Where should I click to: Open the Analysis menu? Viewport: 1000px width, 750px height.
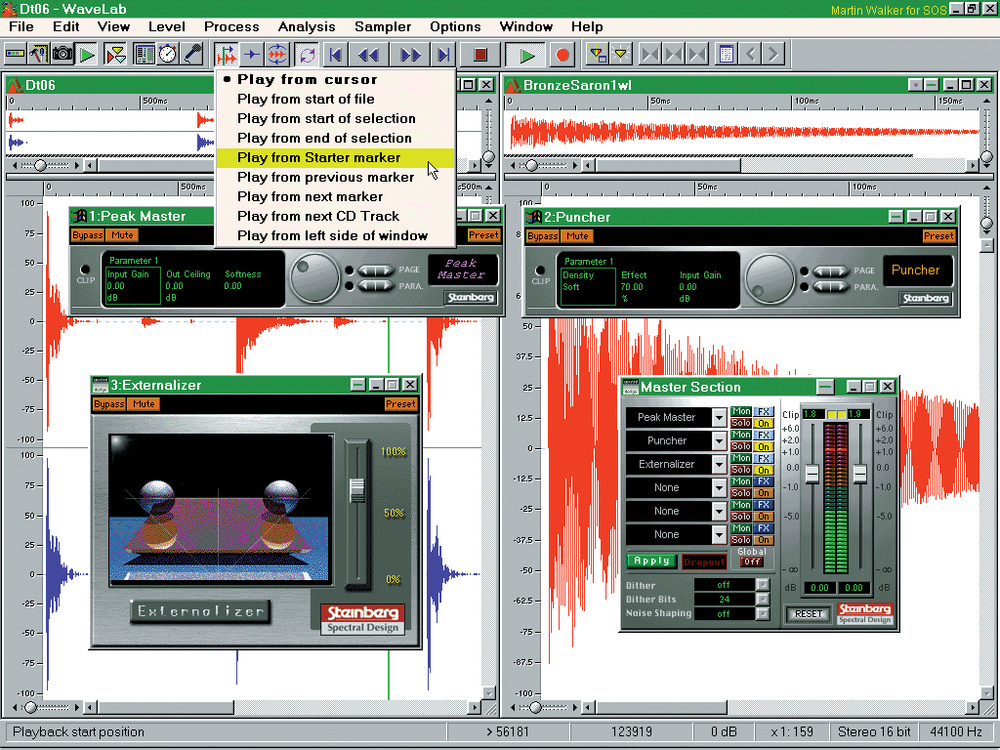tap(307, 27)
